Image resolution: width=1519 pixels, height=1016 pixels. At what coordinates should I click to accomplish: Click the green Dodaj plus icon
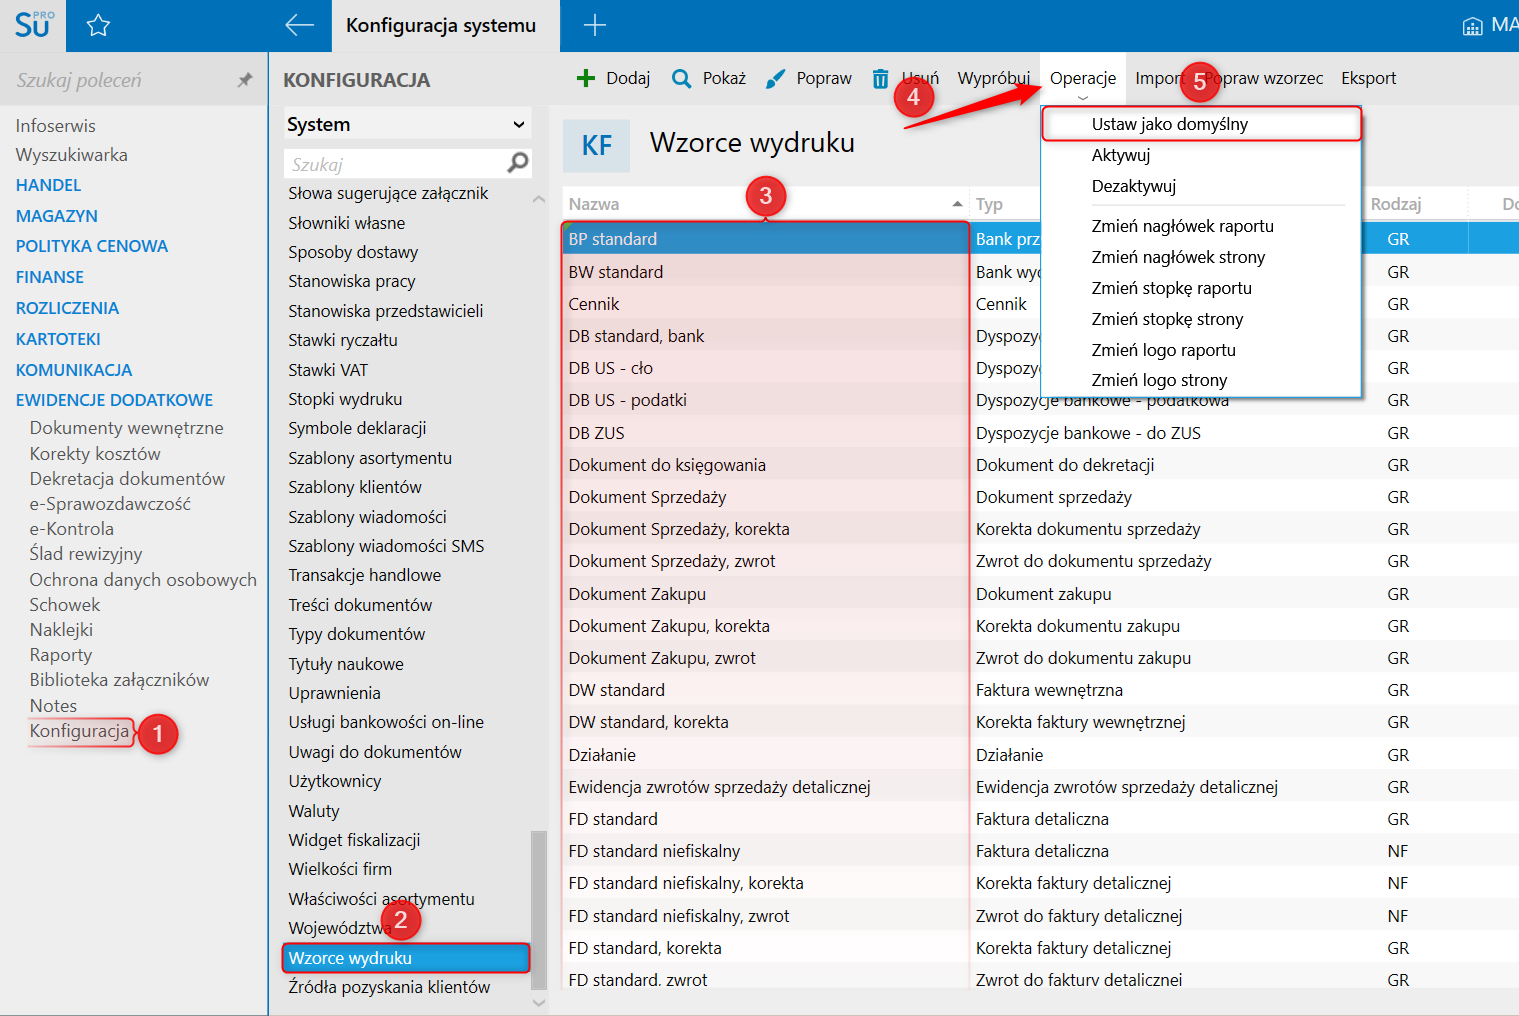pos(586,78)
